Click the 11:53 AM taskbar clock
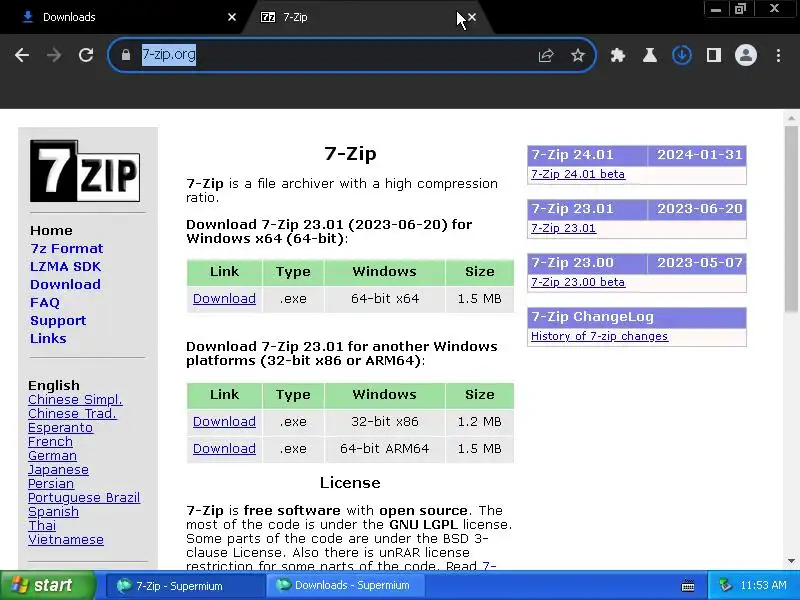This screenshot has width=800, height=600. [x=763, y=585]
